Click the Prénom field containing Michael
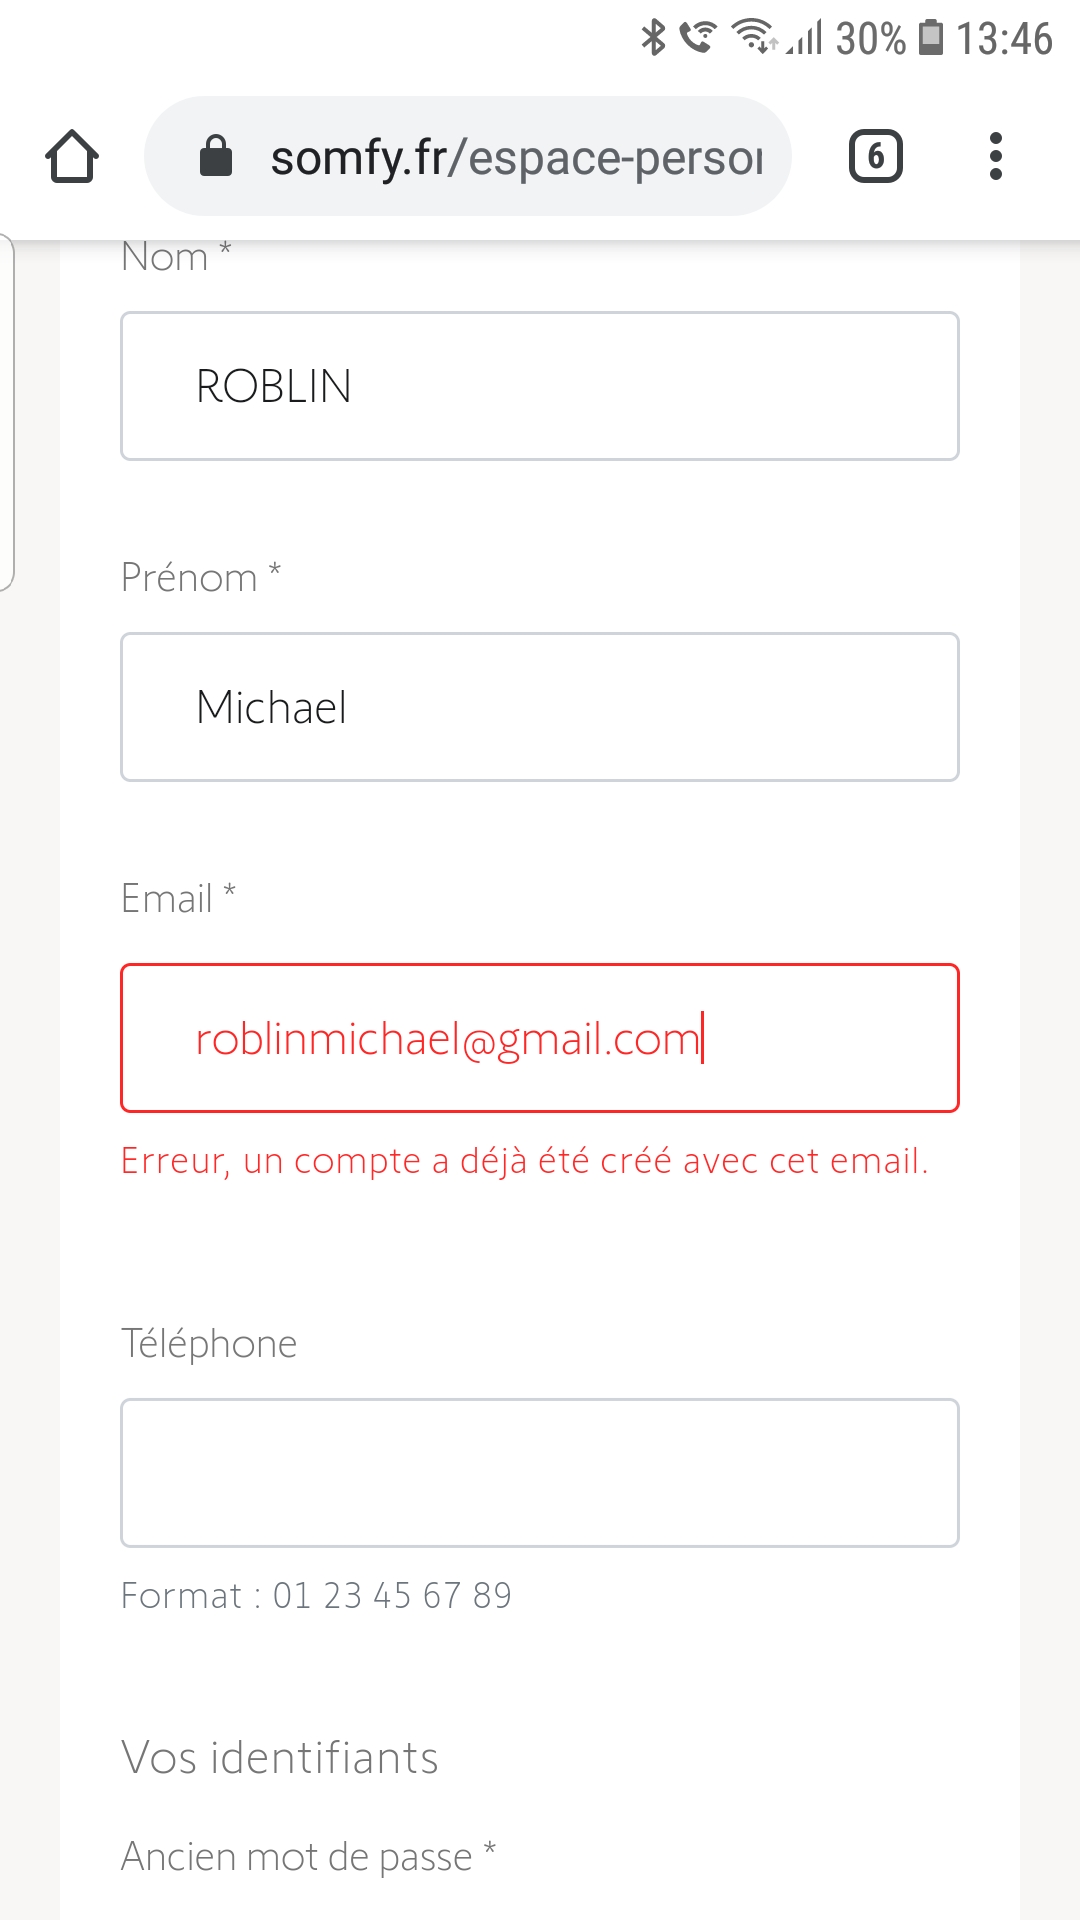This screenshot has height=1920, width=1080. [x=540, y=707]
